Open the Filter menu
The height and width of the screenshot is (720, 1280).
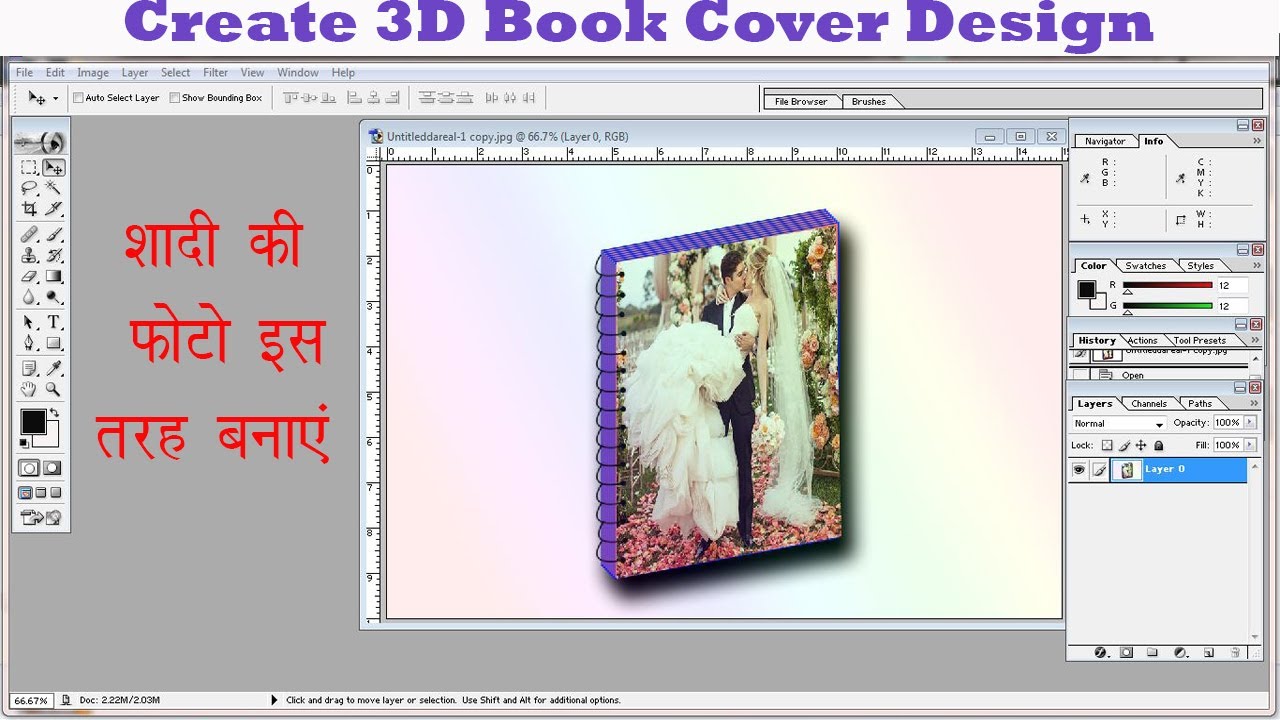point(215,73)
